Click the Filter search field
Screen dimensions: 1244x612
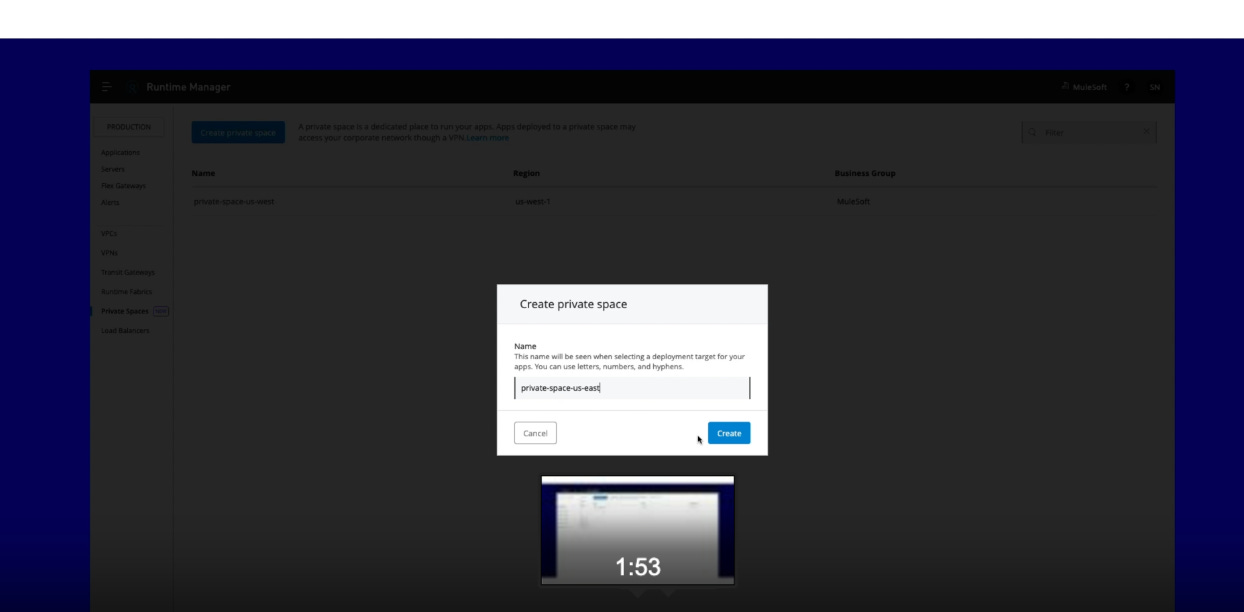pyautogui.click(x=1089, y=132)
